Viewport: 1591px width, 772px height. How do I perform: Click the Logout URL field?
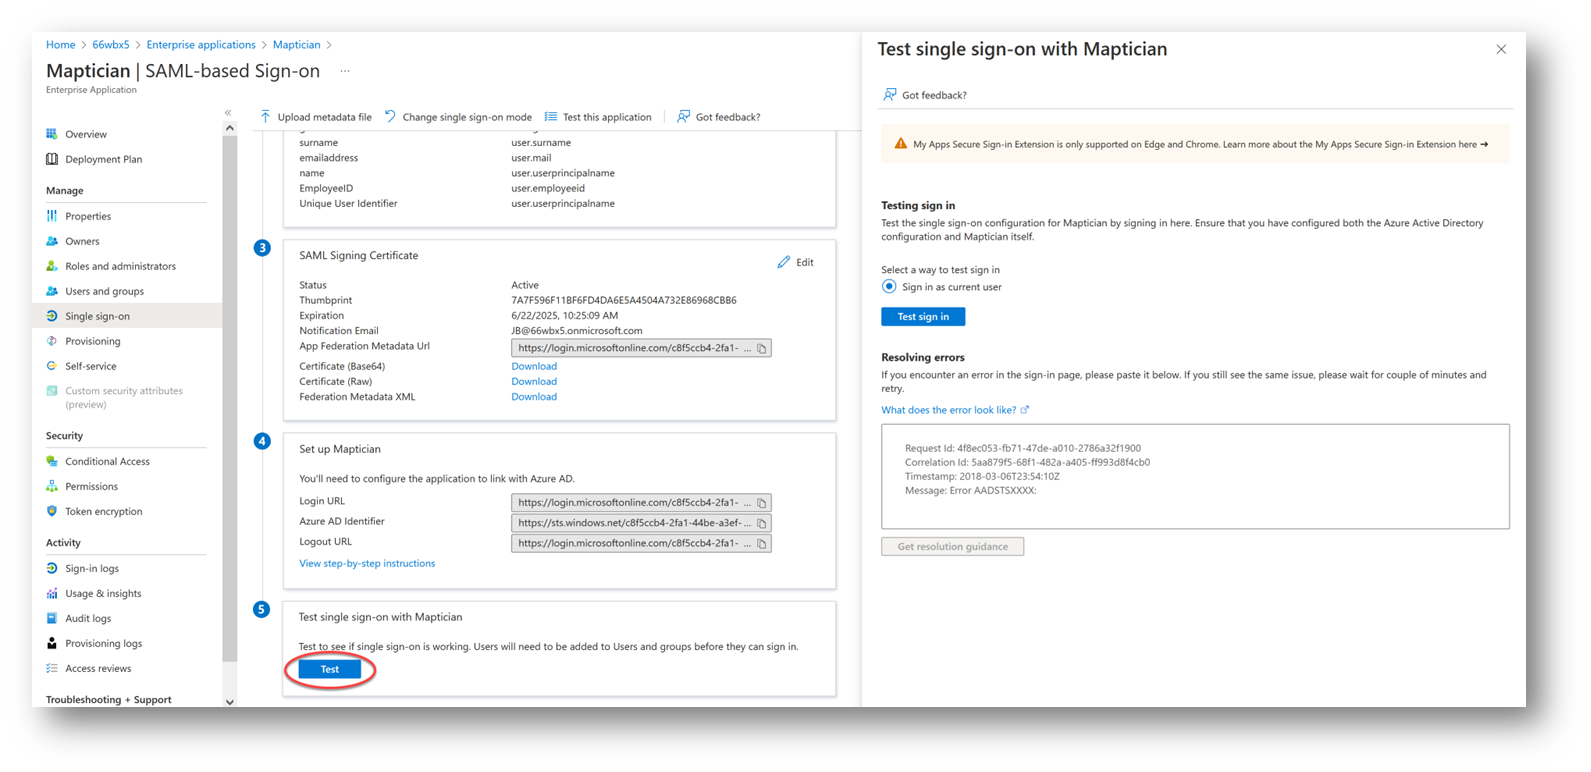pos(641,543)
